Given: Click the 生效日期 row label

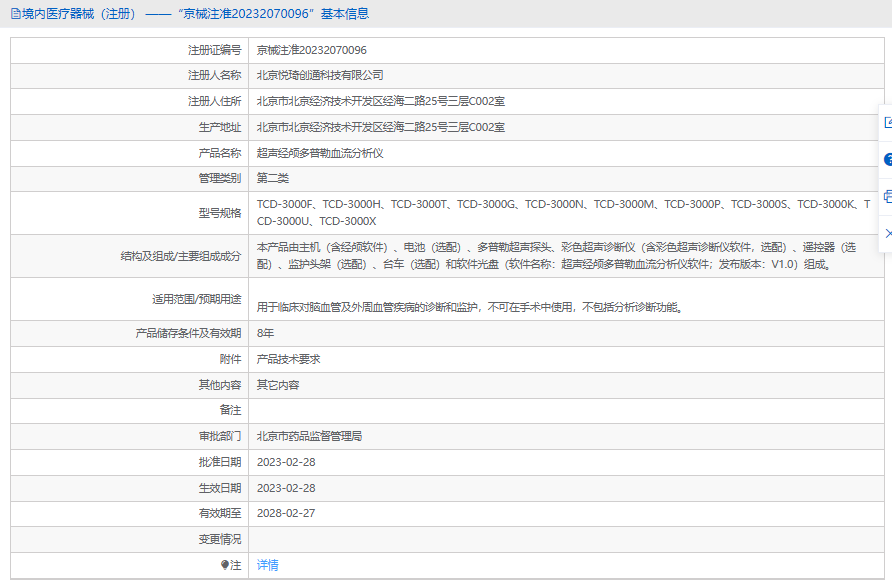Looking at the screenshot, I should [x=220, y=488].
